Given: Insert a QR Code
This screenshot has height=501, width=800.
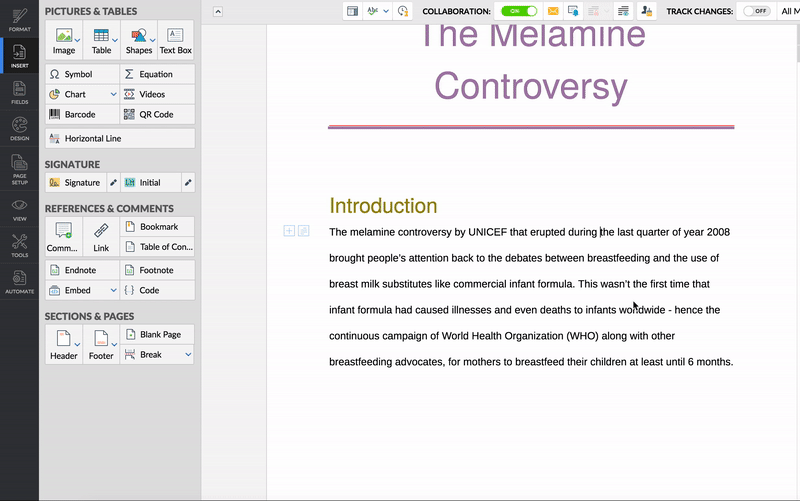Looking at the screenshot, I should [x=157, y=114].
